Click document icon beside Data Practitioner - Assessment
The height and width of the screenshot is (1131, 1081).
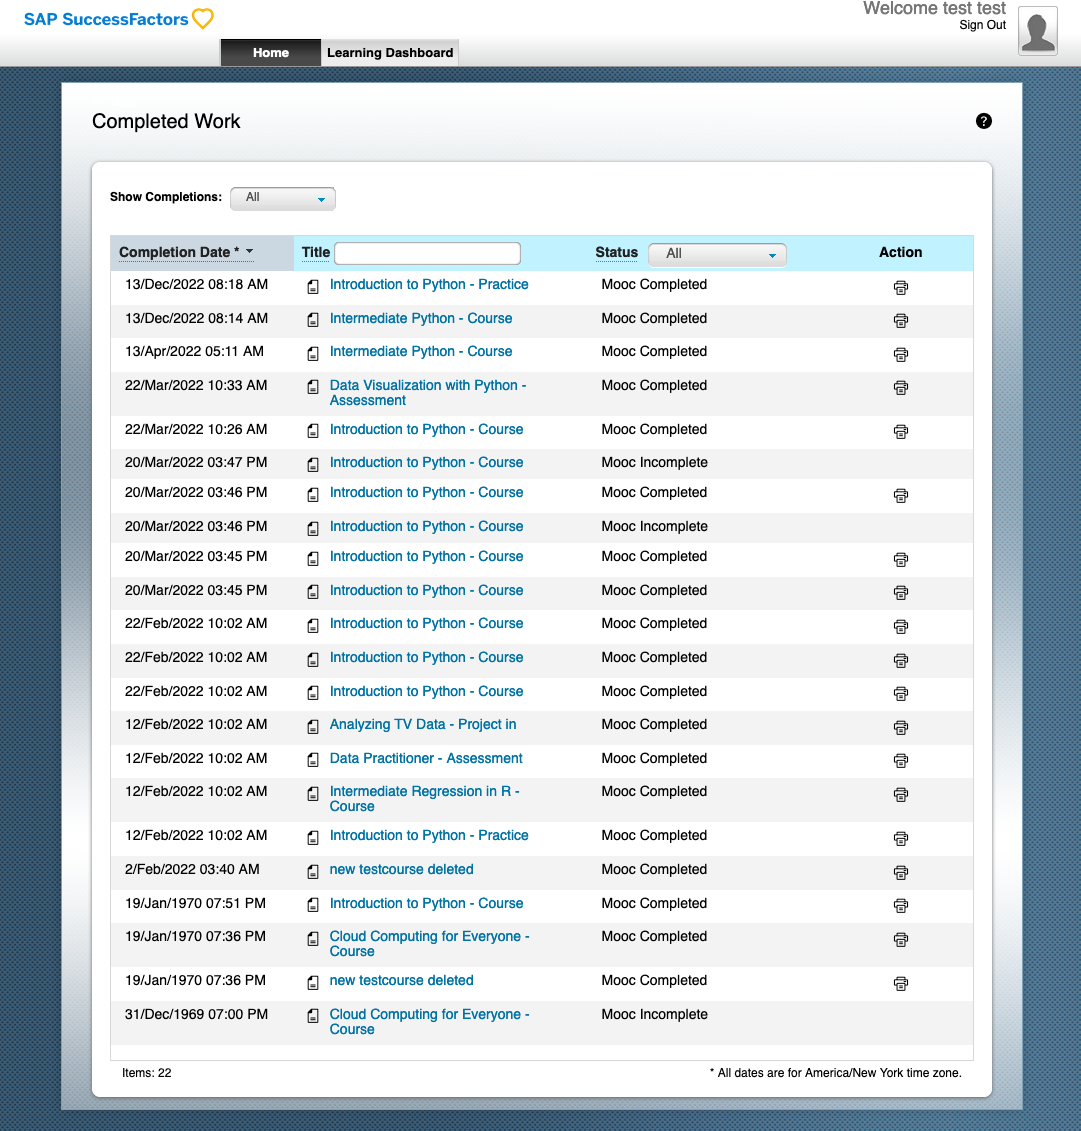[x=313, y=760]
